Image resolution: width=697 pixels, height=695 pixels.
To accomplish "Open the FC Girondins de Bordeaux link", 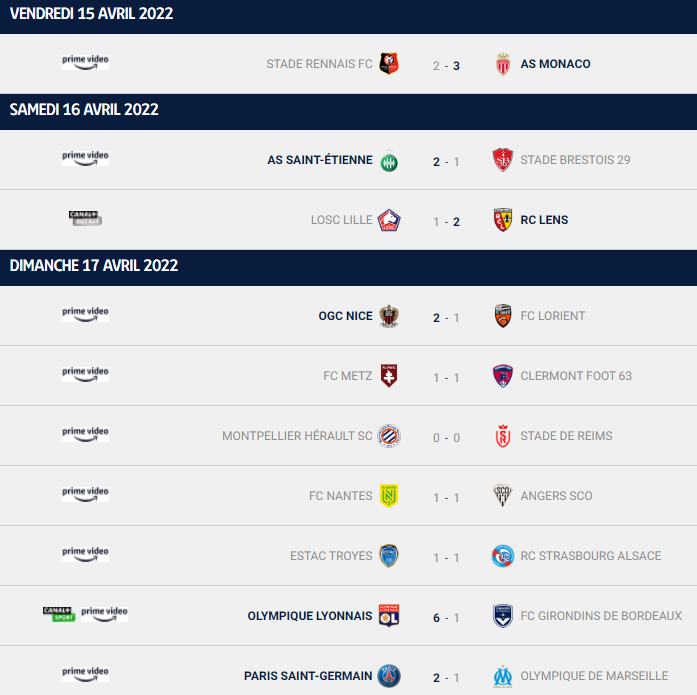I will coord(601,616).
